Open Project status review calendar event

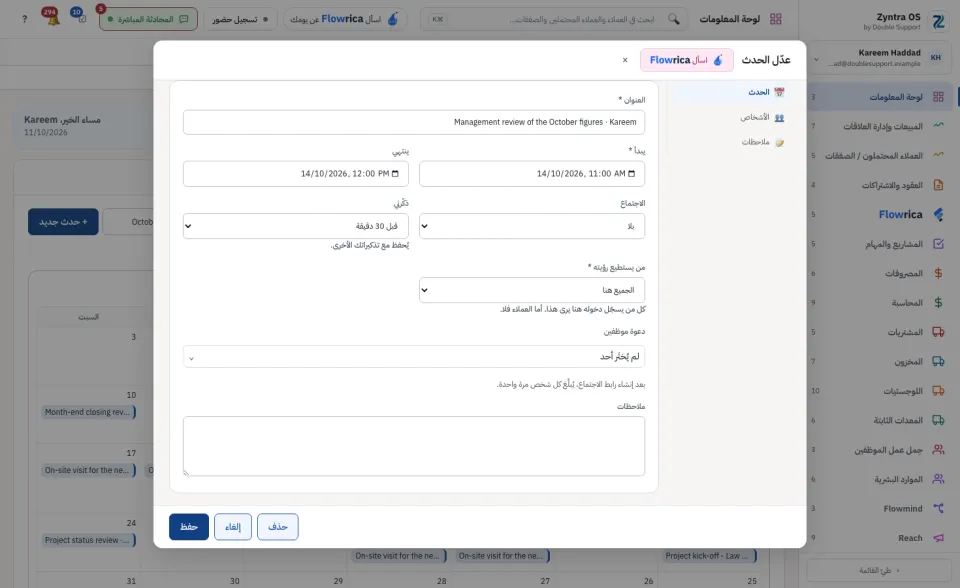(89, 540)
